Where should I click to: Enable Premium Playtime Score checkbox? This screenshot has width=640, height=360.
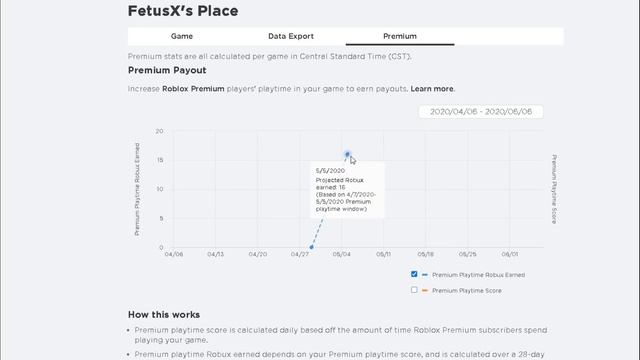(x=414, y=290)
